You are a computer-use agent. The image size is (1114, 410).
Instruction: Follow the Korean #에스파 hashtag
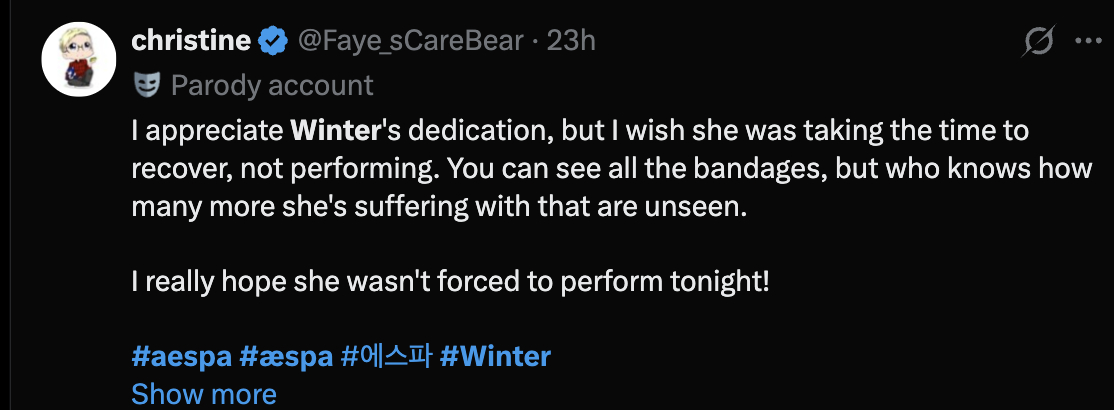click(x=386, y=356)
